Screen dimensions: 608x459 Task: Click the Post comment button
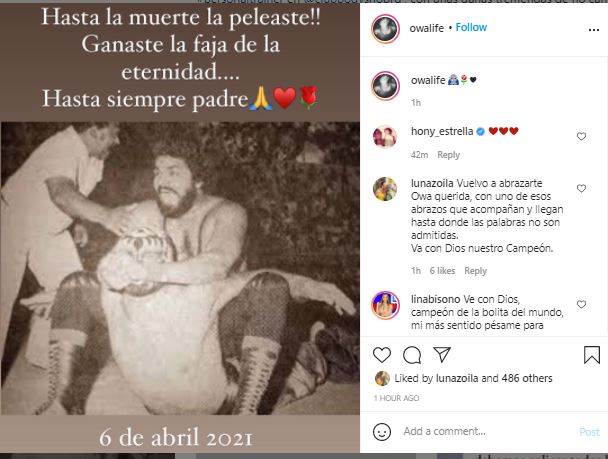click(589, 432)
